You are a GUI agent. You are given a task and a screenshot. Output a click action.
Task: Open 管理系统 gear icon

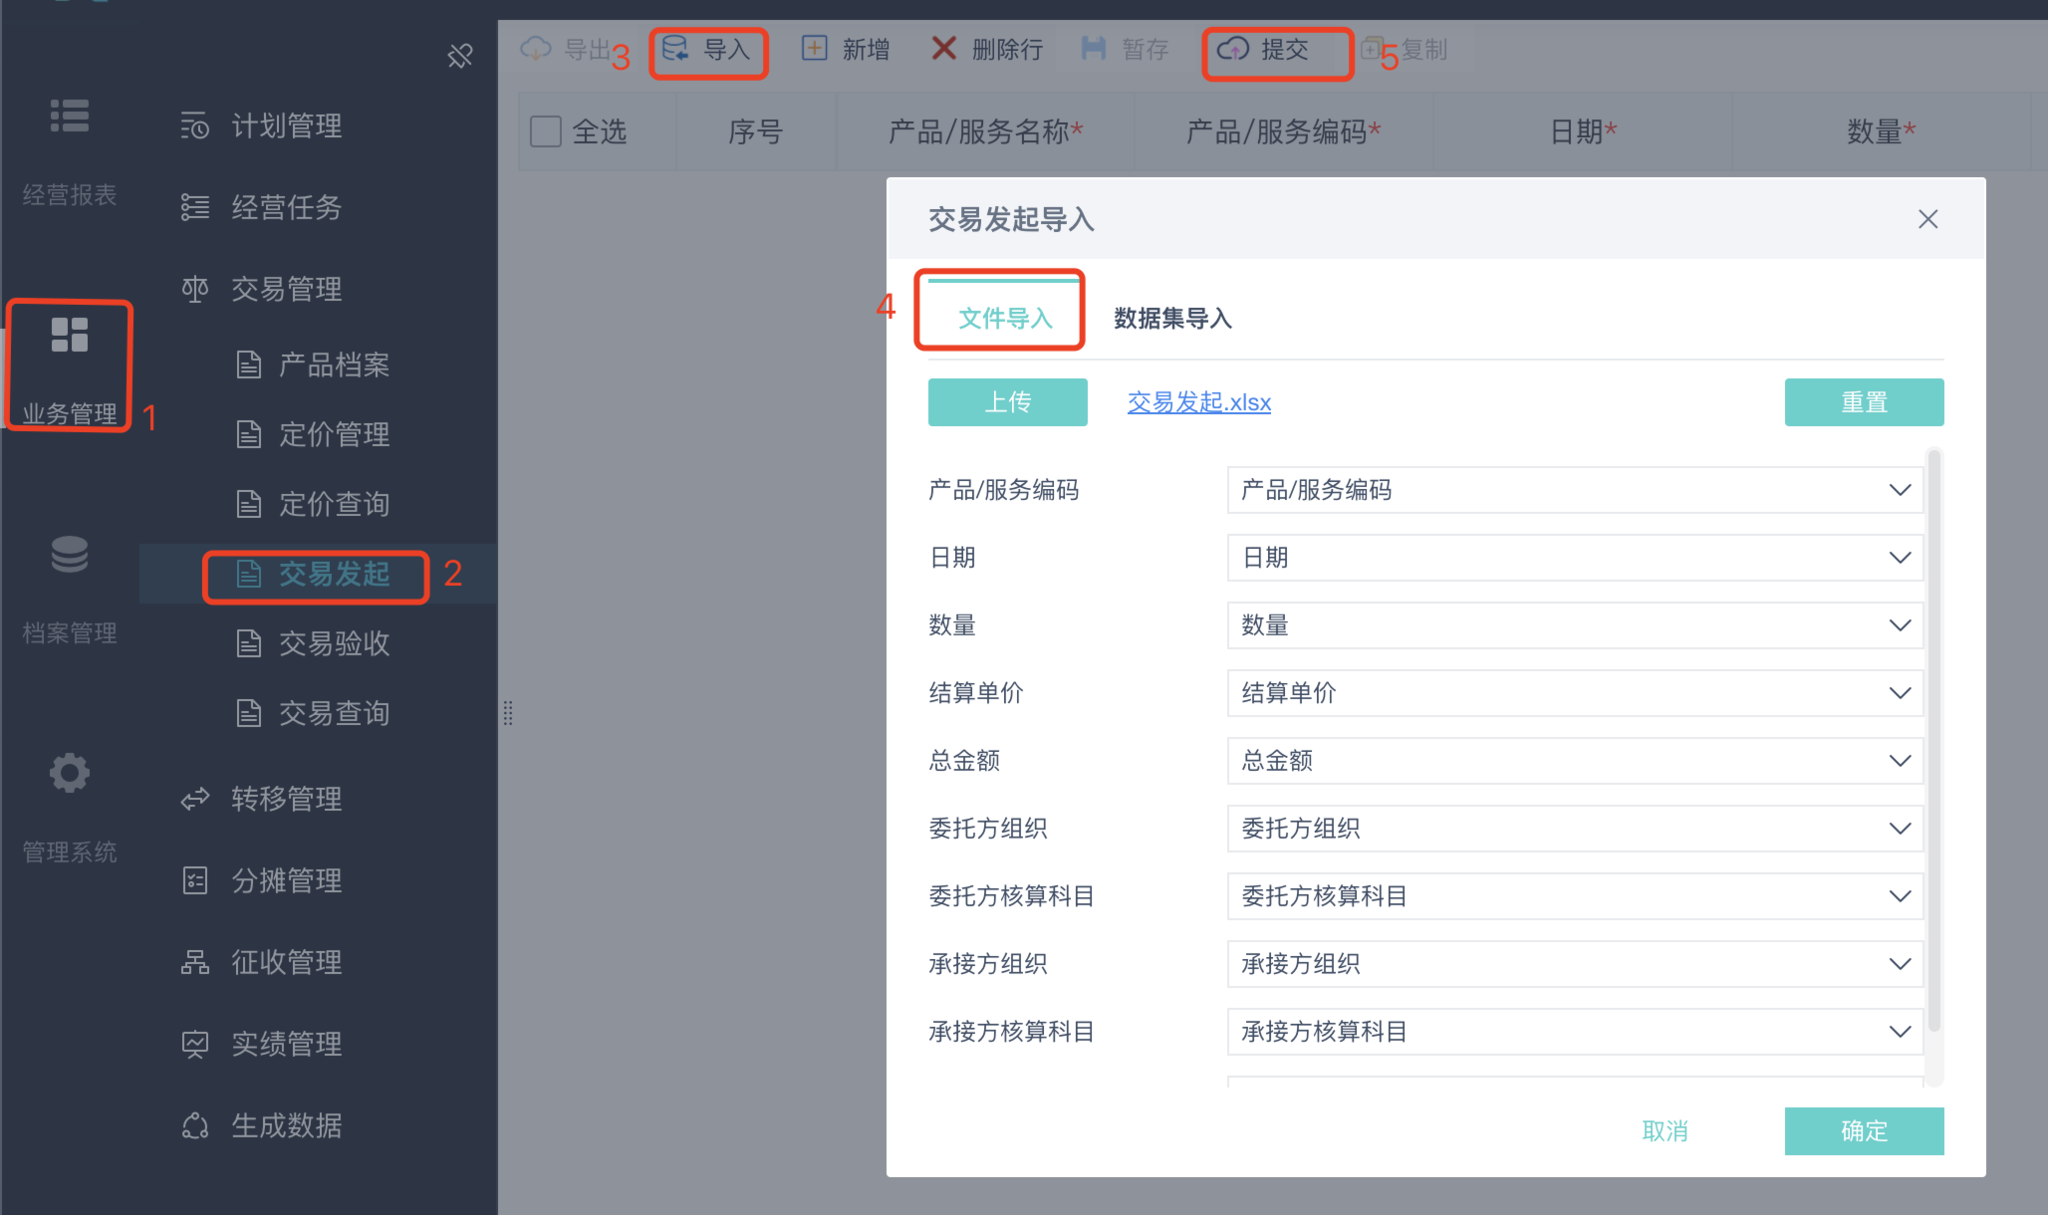[x=70, y=773]
